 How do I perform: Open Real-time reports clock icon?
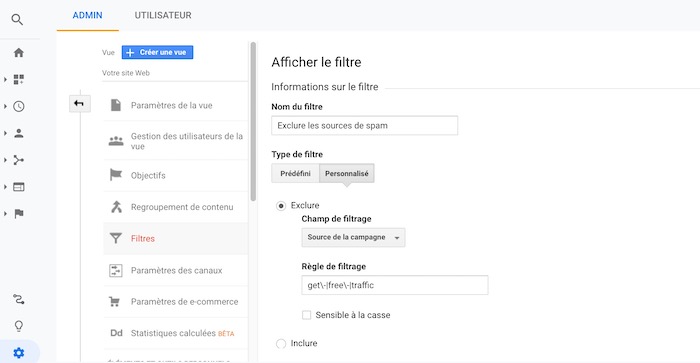(18, 106)
